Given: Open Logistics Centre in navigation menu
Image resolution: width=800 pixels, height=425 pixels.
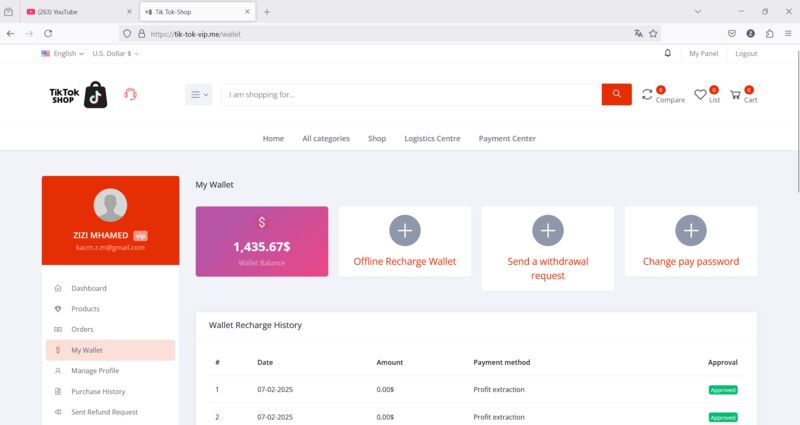Looking at the screenshot, I should point(432,138).
